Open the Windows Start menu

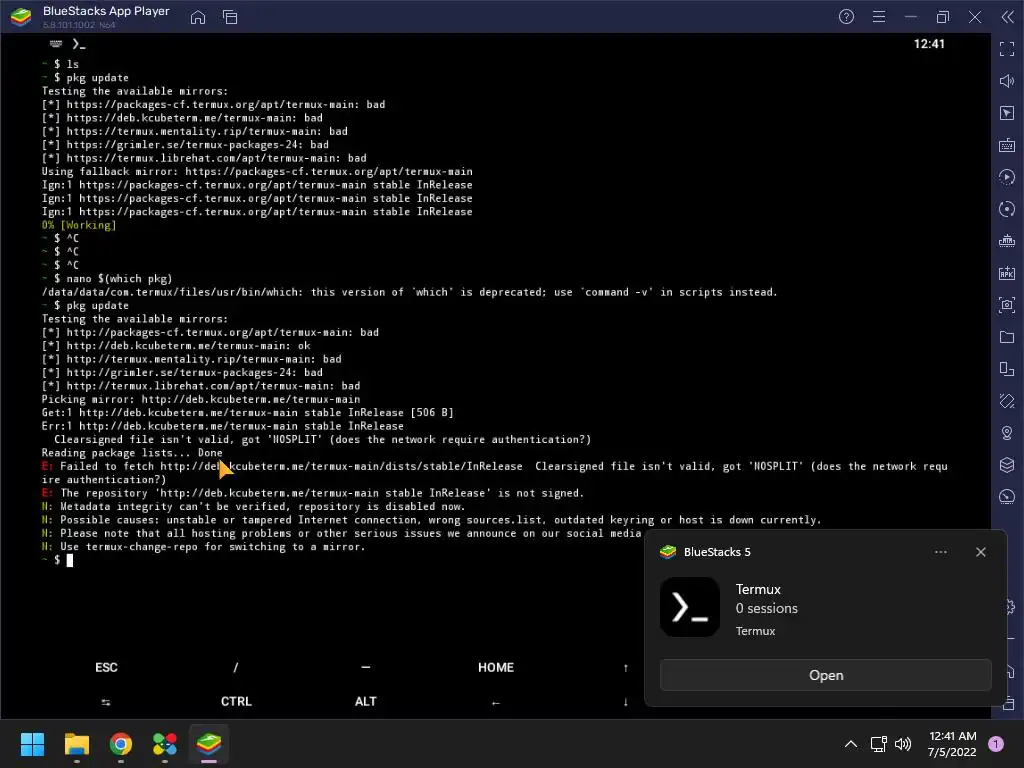[x=32, y=744]
